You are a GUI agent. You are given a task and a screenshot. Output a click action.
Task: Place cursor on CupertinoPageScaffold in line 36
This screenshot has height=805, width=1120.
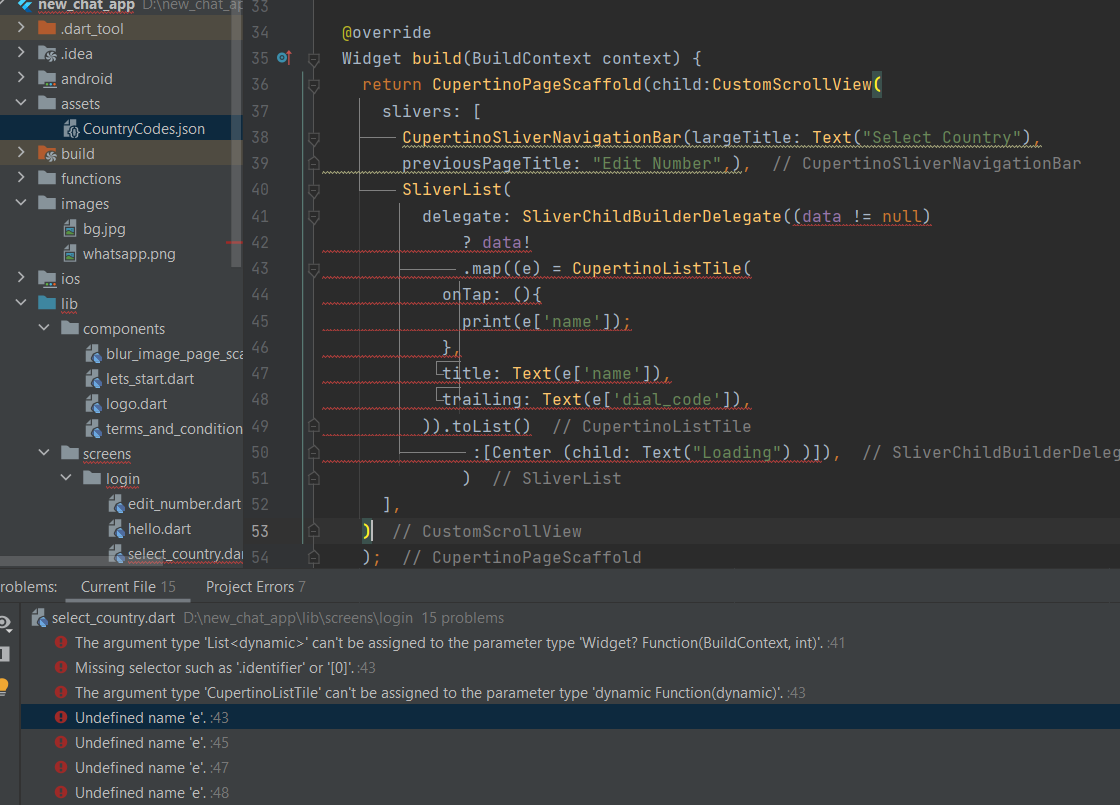(x=536, y=84)
